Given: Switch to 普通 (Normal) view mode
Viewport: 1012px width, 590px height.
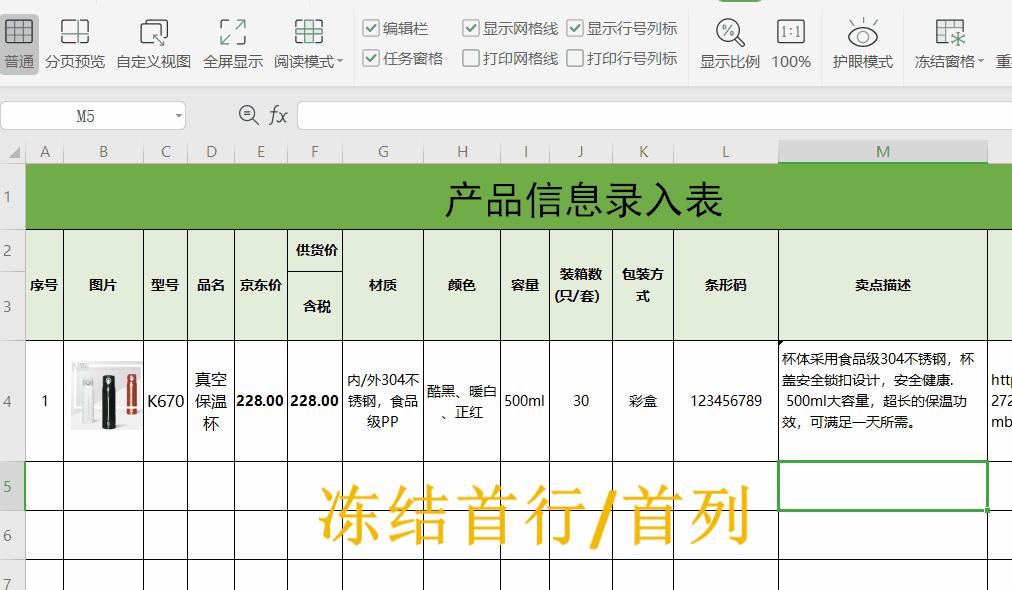Looking at the screenshot, I should coord(19,40).
